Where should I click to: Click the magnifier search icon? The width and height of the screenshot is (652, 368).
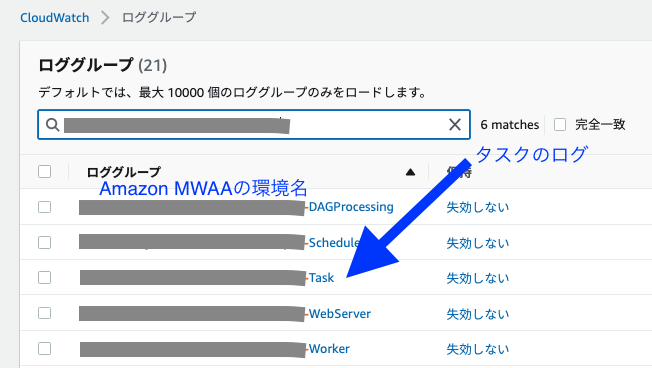pos(52,124)
